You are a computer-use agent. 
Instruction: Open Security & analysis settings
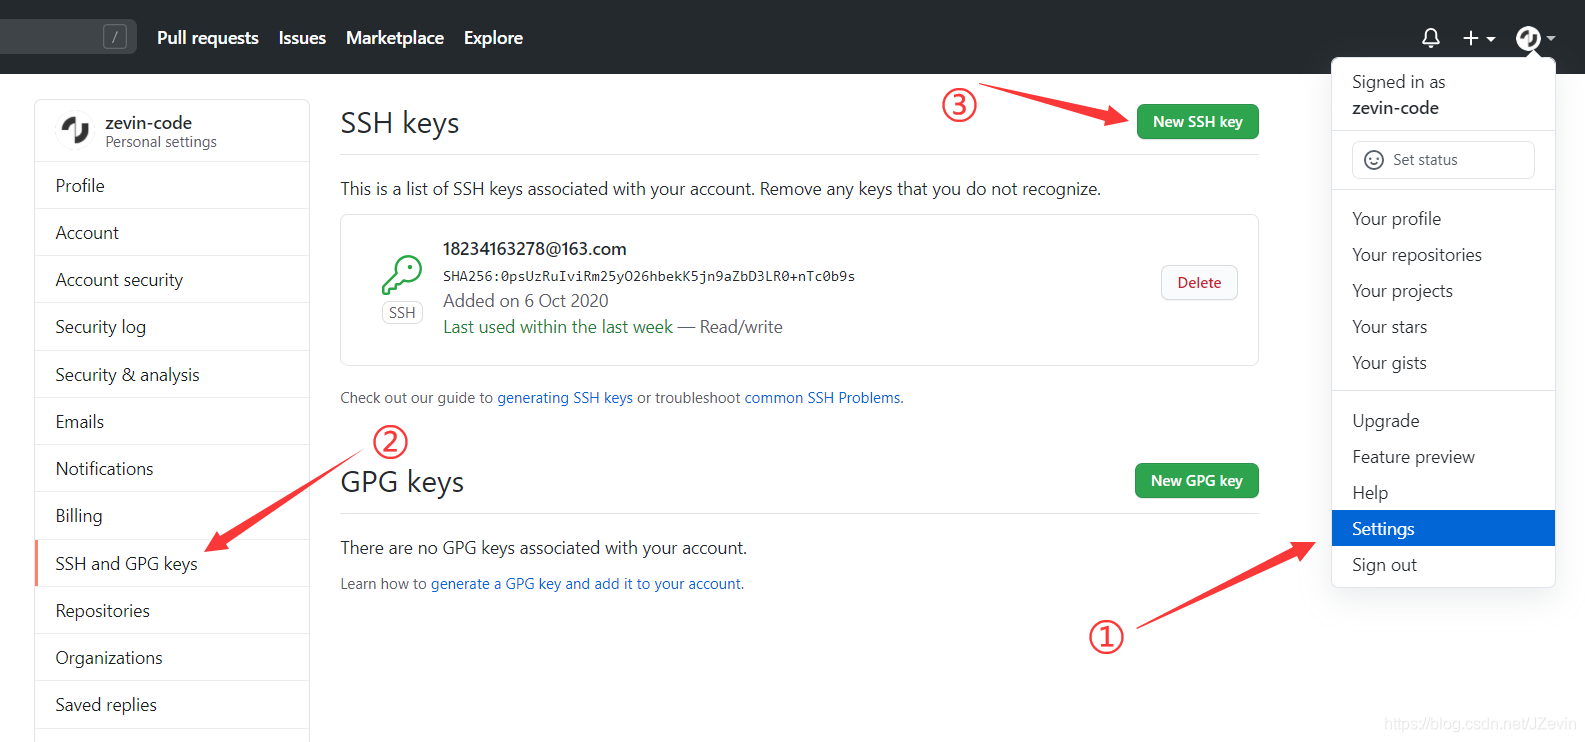coord(172,375)
